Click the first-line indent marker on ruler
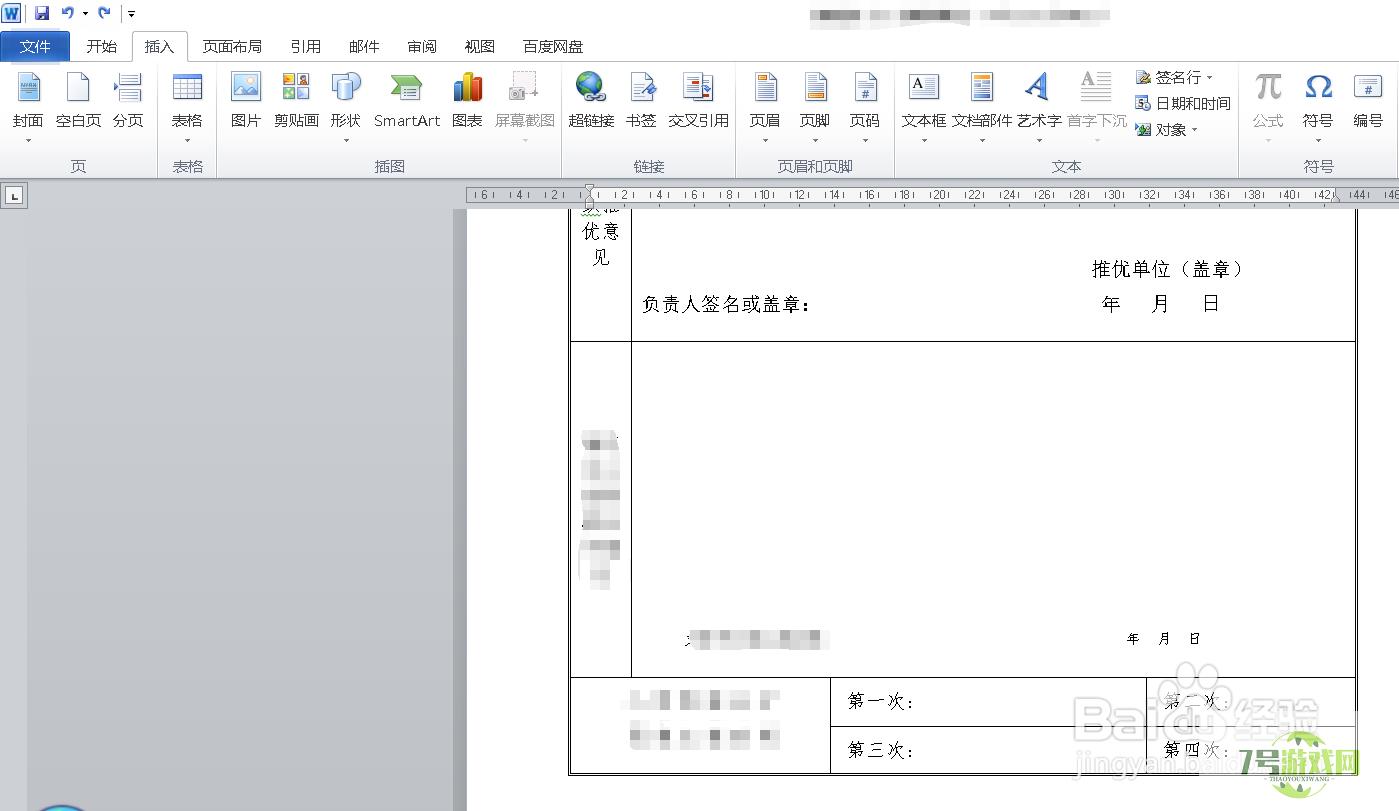Image resolution: width=1399 pixels, height=811 pixels. click(589, 189)
